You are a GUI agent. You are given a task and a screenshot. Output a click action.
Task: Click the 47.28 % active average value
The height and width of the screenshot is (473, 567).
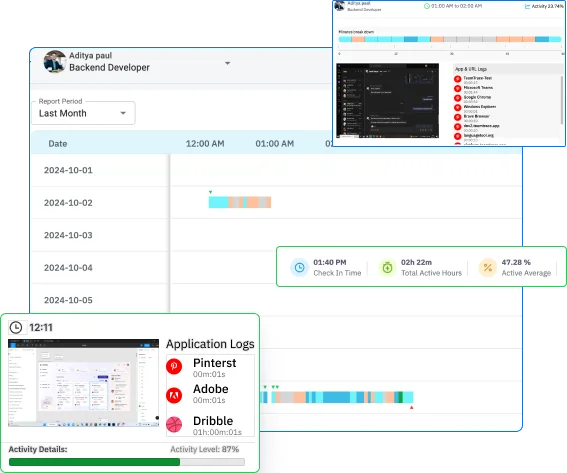[516, 262]
